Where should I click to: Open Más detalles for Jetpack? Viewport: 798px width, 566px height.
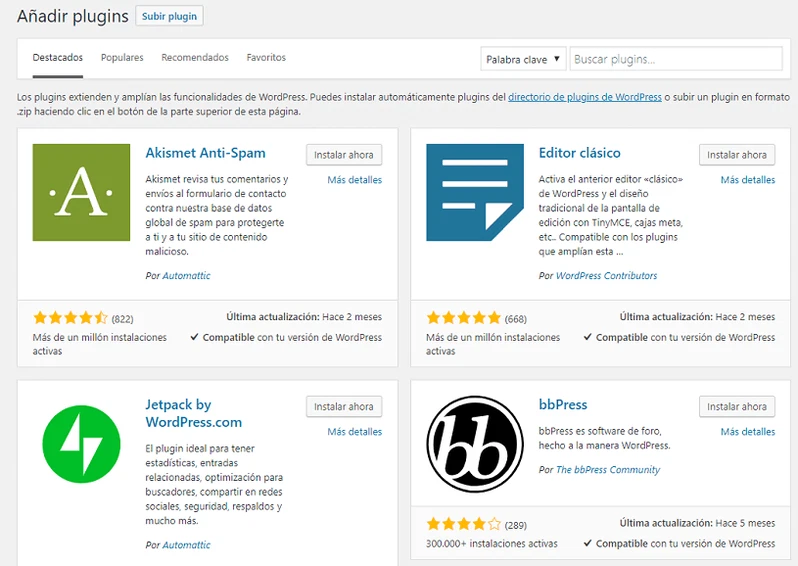(355, 432)
